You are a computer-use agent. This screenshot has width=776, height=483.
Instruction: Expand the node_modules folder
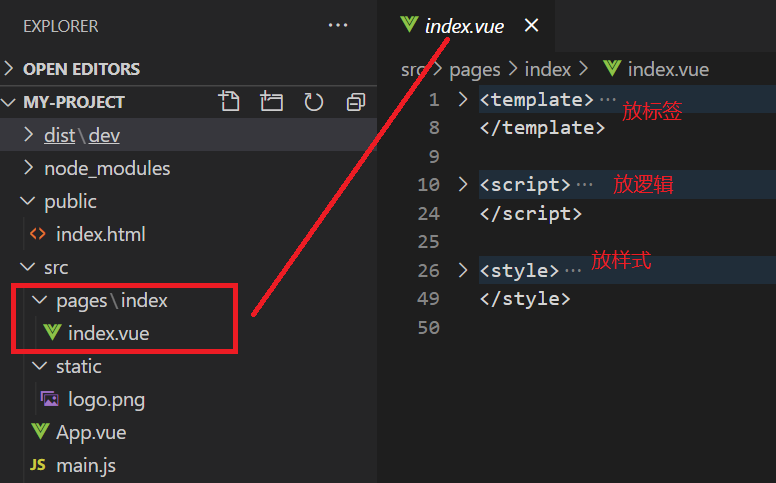(x=29, y=168)
